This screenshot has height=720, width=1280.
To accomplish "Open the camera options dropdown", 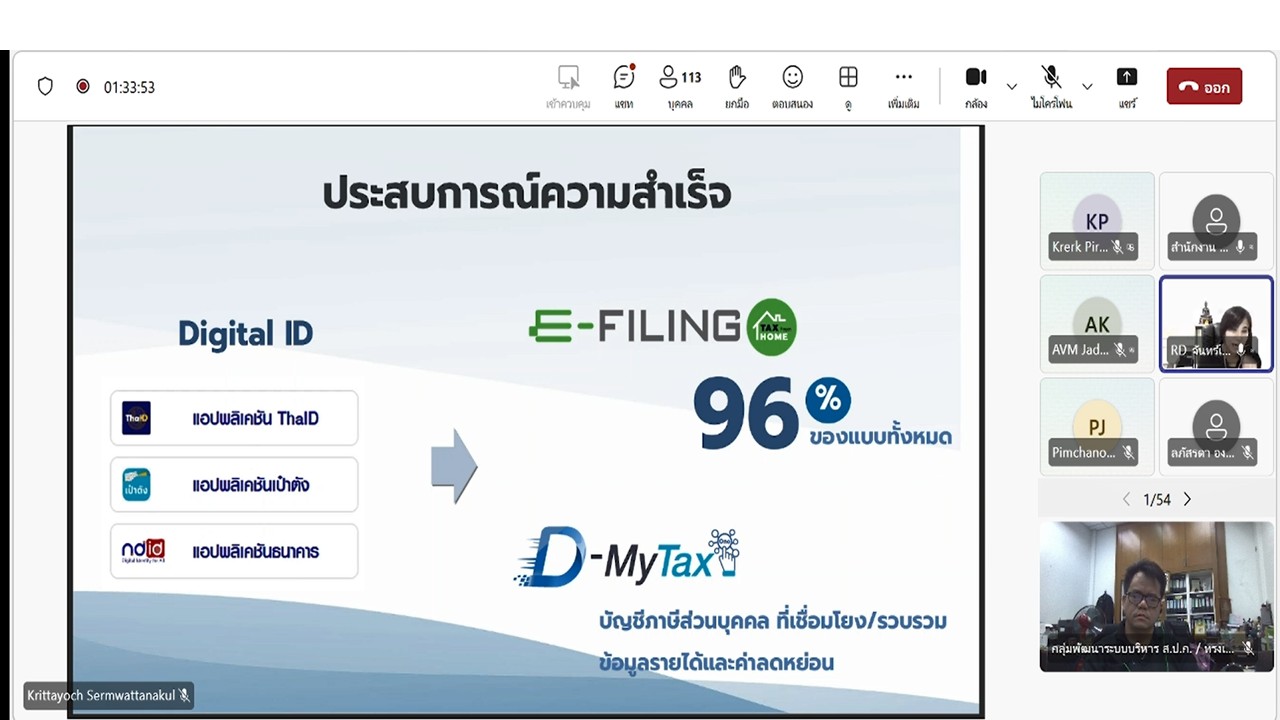I will pyautogui.click(x=1011, y=86).
